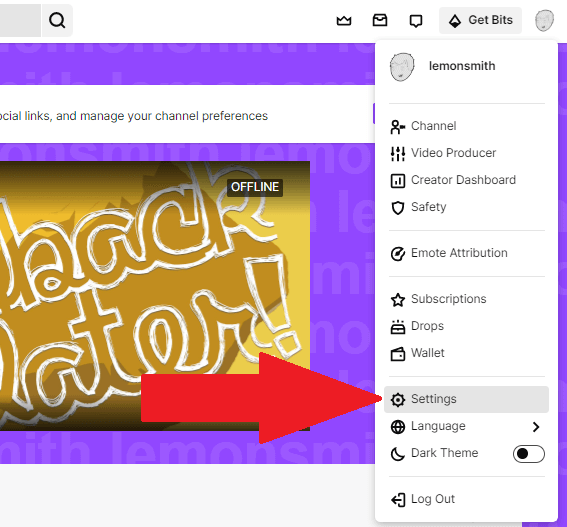Image resolution: width=567 pixels, height=527 pixels.
Task: Click the Subscriptions star icon
Action: coord(398,300)
